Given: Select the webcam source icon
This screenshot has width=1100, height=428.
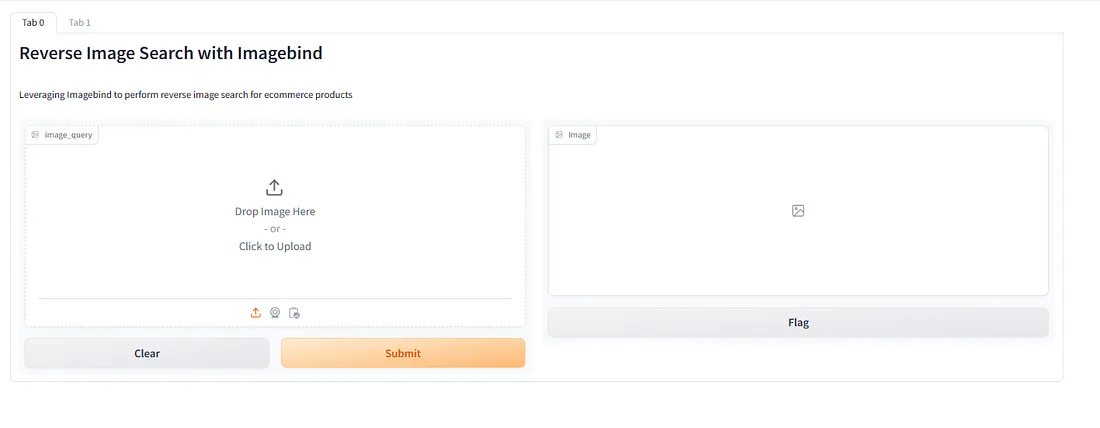Looking at the screenshot, I should click(275, 313).
